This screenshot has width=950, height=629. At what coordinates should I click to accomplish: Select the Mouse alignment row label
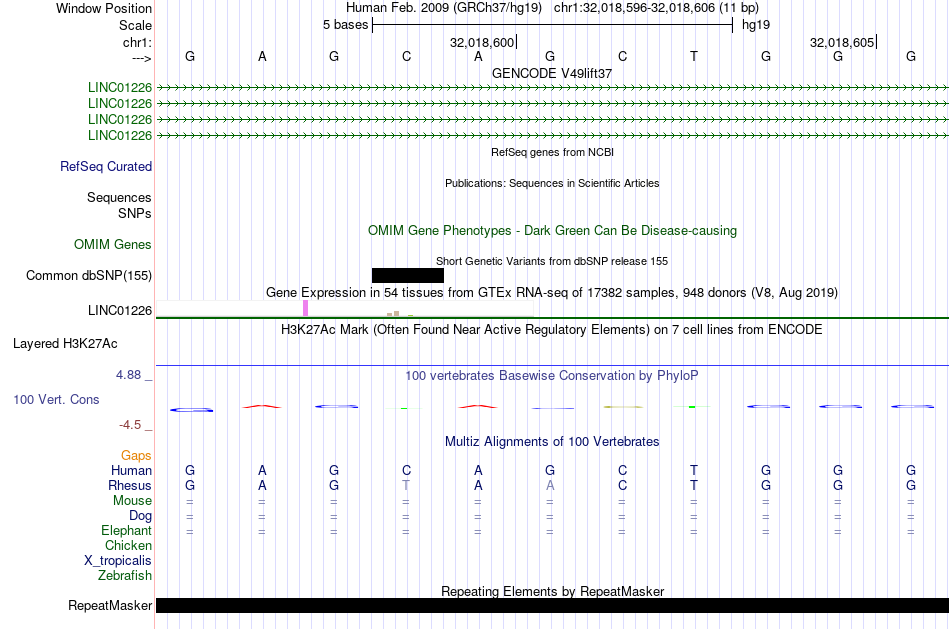tap(132, 501)
